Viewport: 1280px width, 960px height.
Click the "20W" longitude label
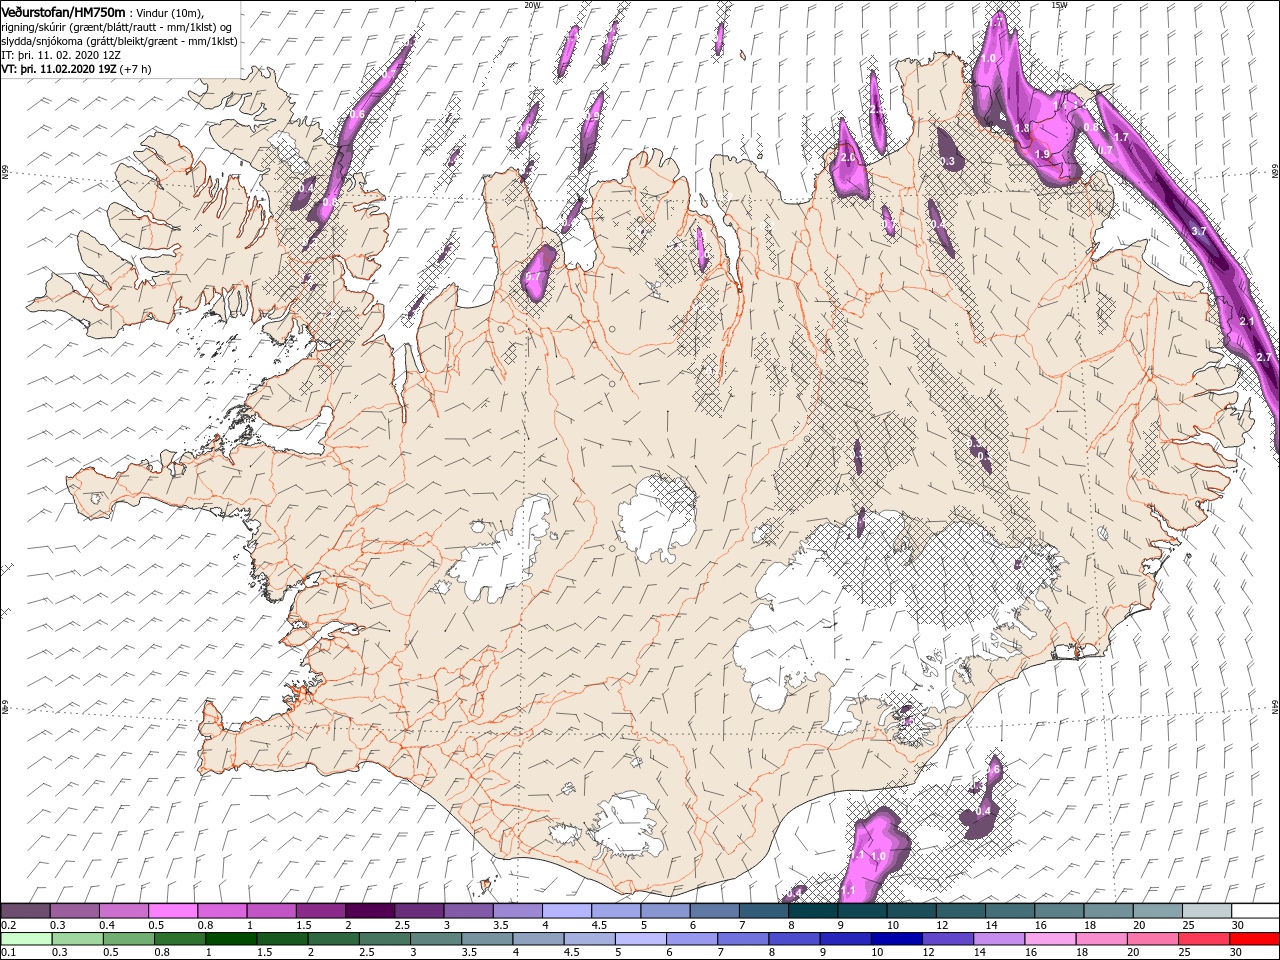coord(532,5)
